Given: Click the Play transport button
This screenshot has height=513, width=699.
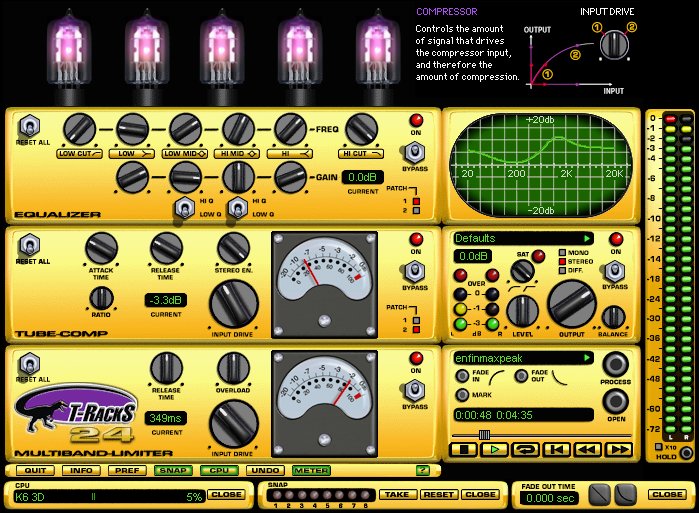Looking at the screenshot, I should [494, 450].
